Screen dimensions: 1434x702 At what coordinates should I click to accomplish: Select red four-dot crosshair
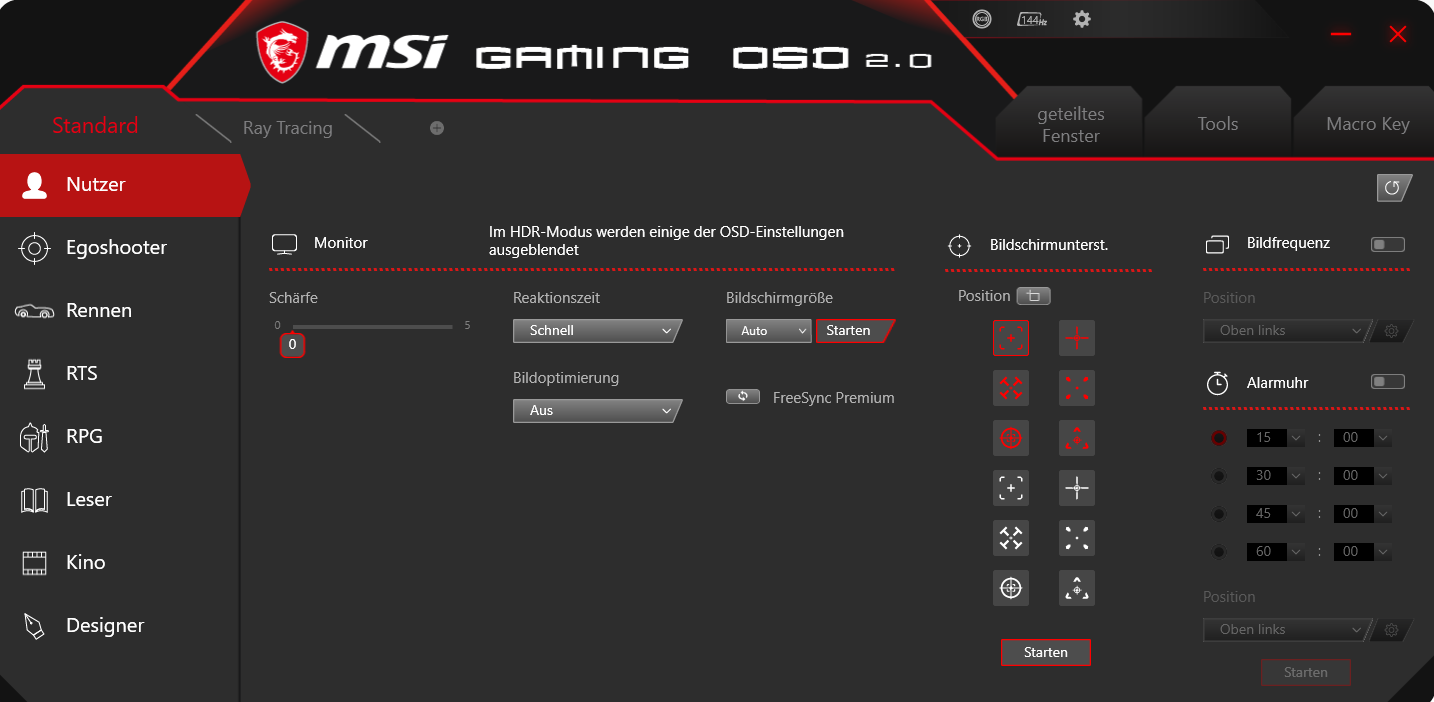1077,388
